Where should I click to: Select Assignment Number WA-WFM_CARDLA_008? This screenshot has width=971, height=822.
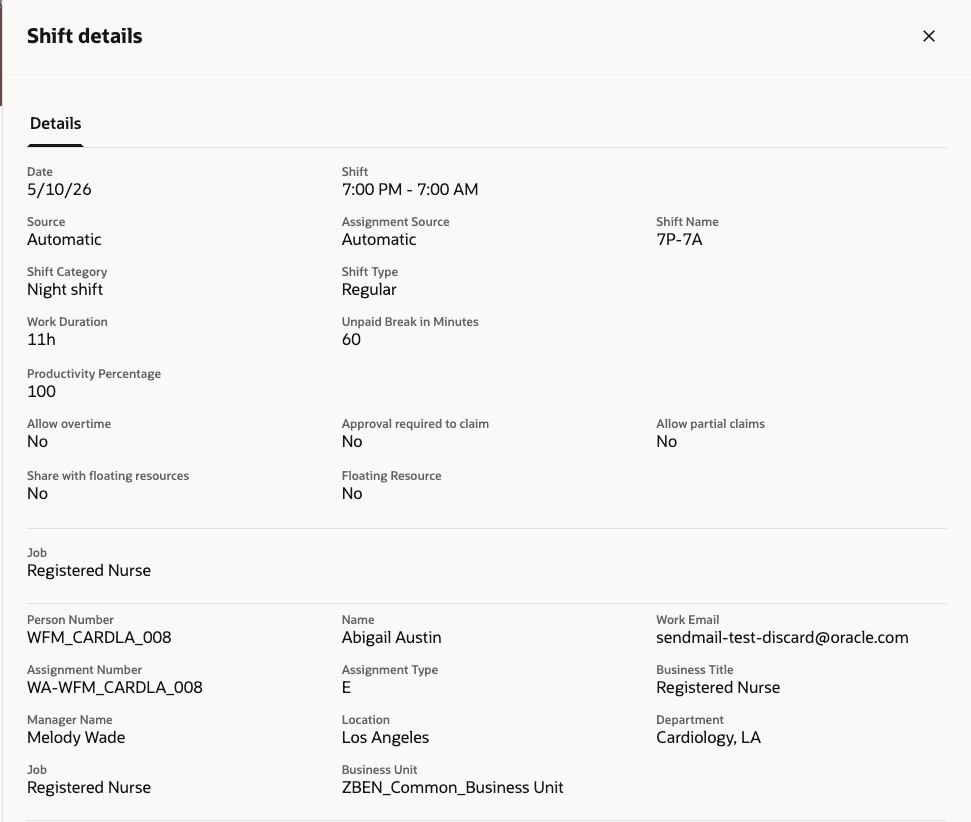pyautogui.click(x=115, y=688)
